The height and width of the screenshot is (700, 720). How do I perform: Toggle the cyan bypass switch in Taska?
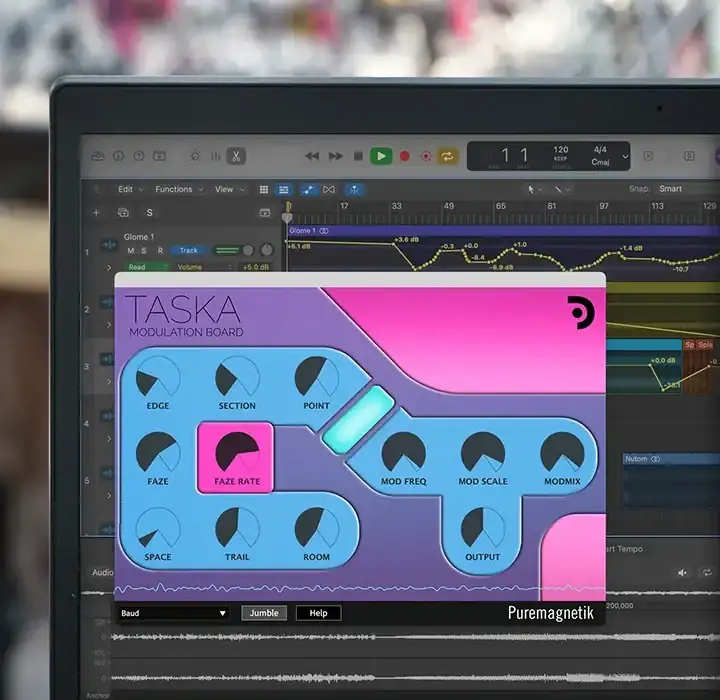[x=358, y=420]
